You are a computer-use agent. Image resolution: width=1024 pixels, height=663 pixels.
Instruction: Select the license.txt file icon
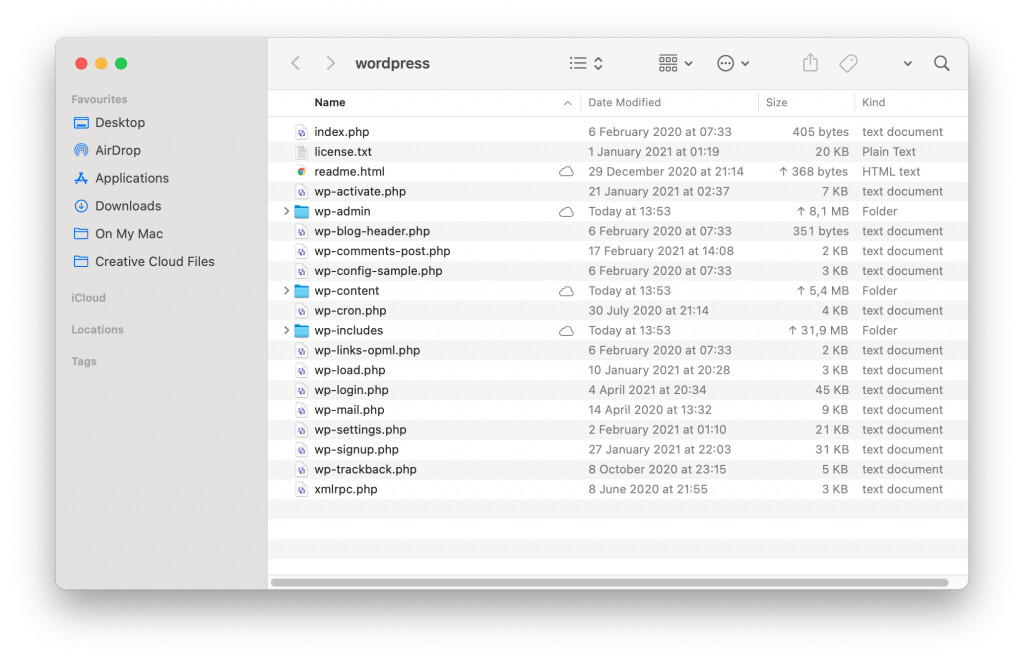coord(301,152)
